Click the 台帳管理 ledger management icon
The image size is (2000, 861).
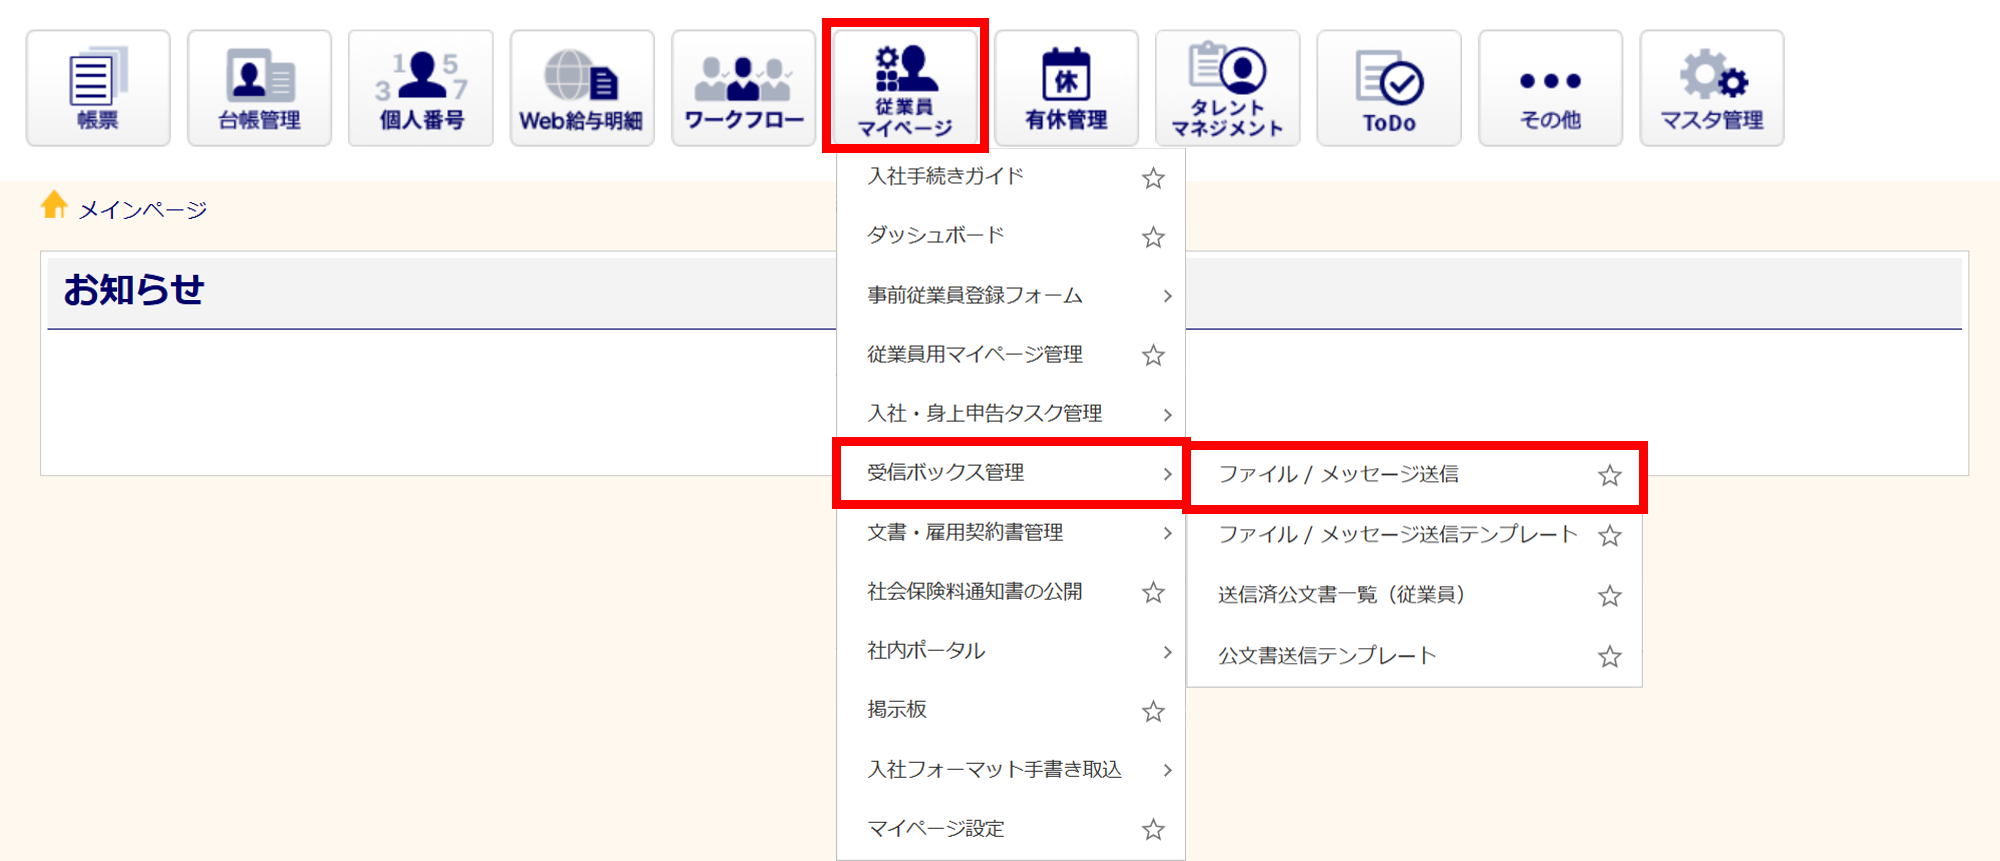(x=259, y=88)
